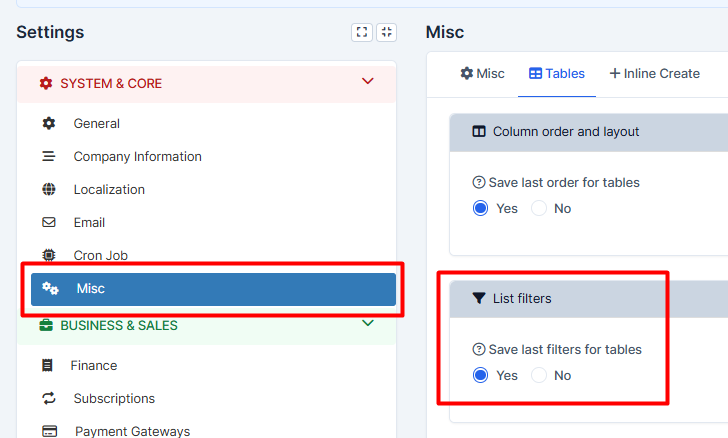Image resolution: width=728 pixels, height=438 pixels.
Task: Click the List filters panel header
Action: click(x=589, y=299)
